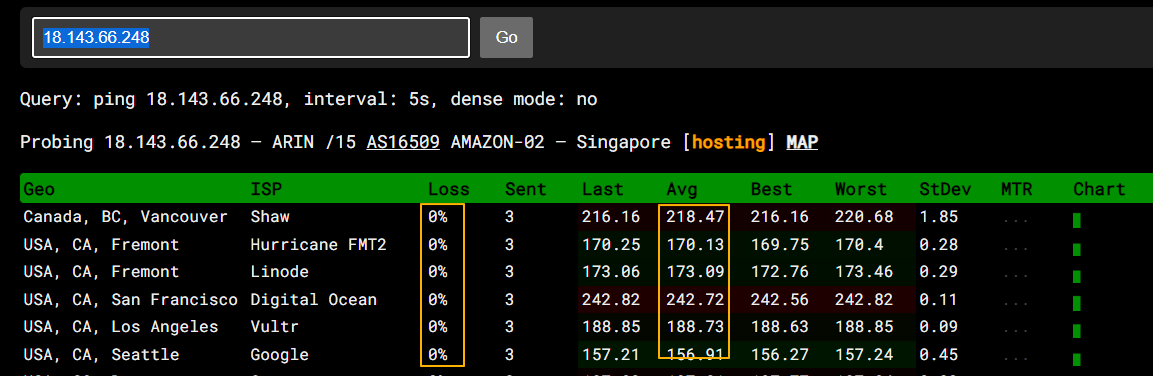Screen dimensions: 1153x376
Task: Open the MAP link
Action: pyautogui.click(x=802, y=142)
